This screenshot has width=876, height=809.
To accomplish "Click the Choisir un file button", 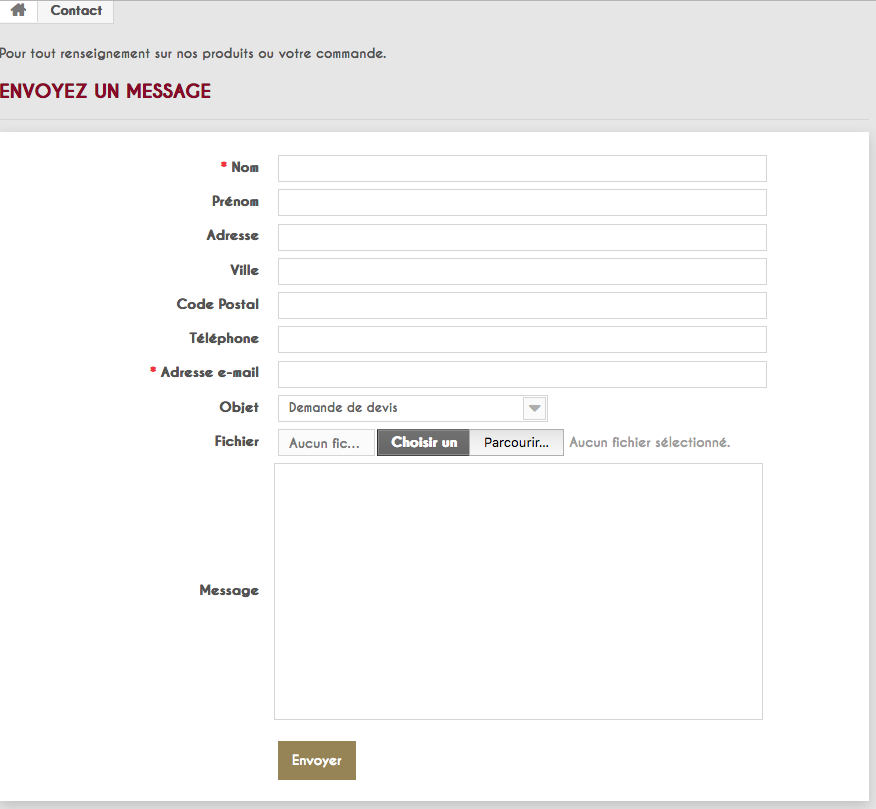I will (423, 442).
